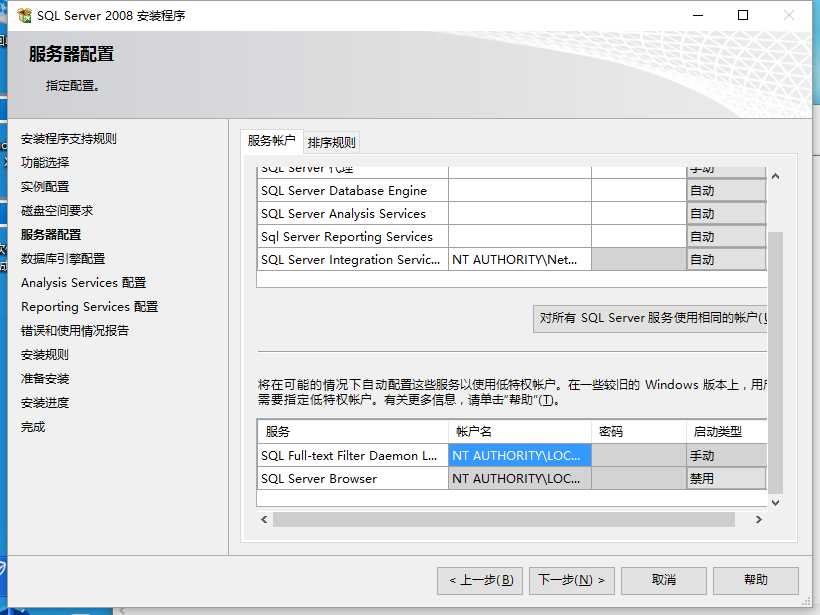Click the SQL Server 2008 setup title icon

(24, 16)
